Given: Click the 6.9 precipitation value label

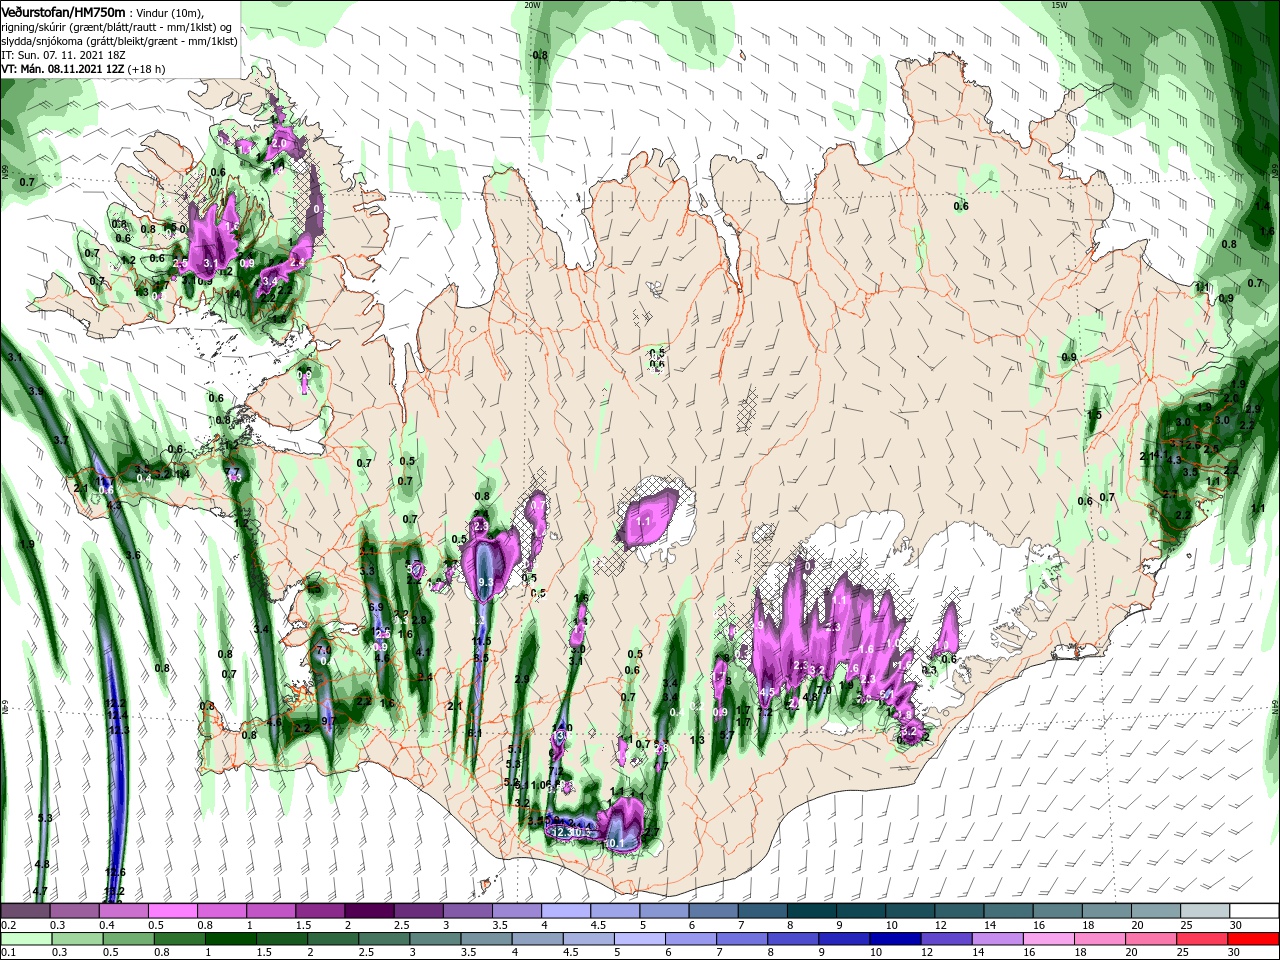Looking at the screenshot, I should pyautogui.click(x=376, y=607).
